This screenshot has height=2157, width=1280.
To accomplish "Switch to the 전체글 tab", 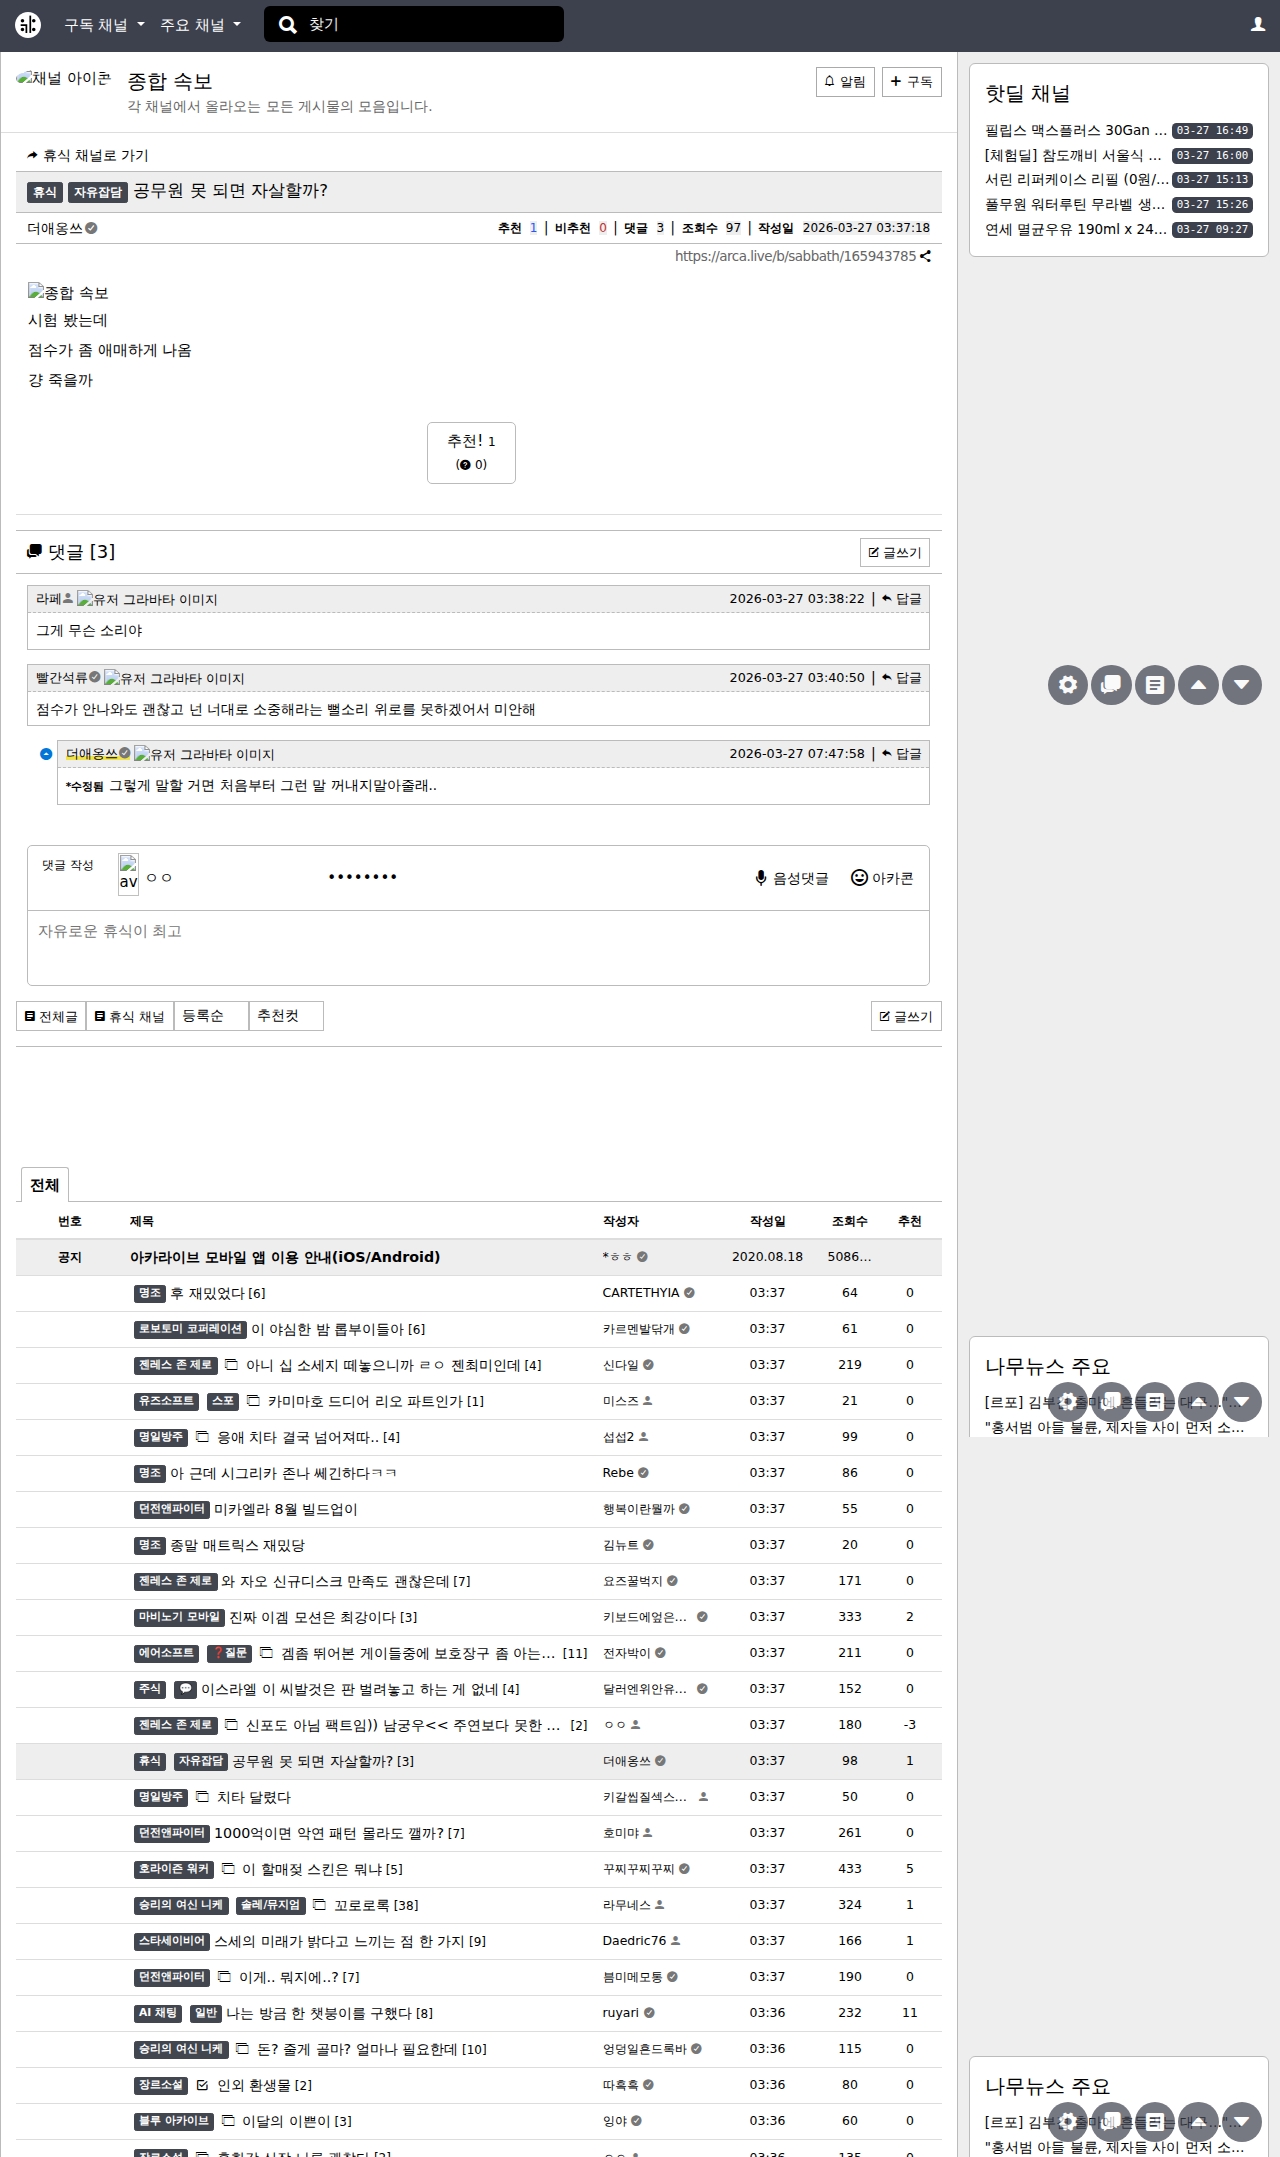I will pyautogui.click(x=51, y=1017).
